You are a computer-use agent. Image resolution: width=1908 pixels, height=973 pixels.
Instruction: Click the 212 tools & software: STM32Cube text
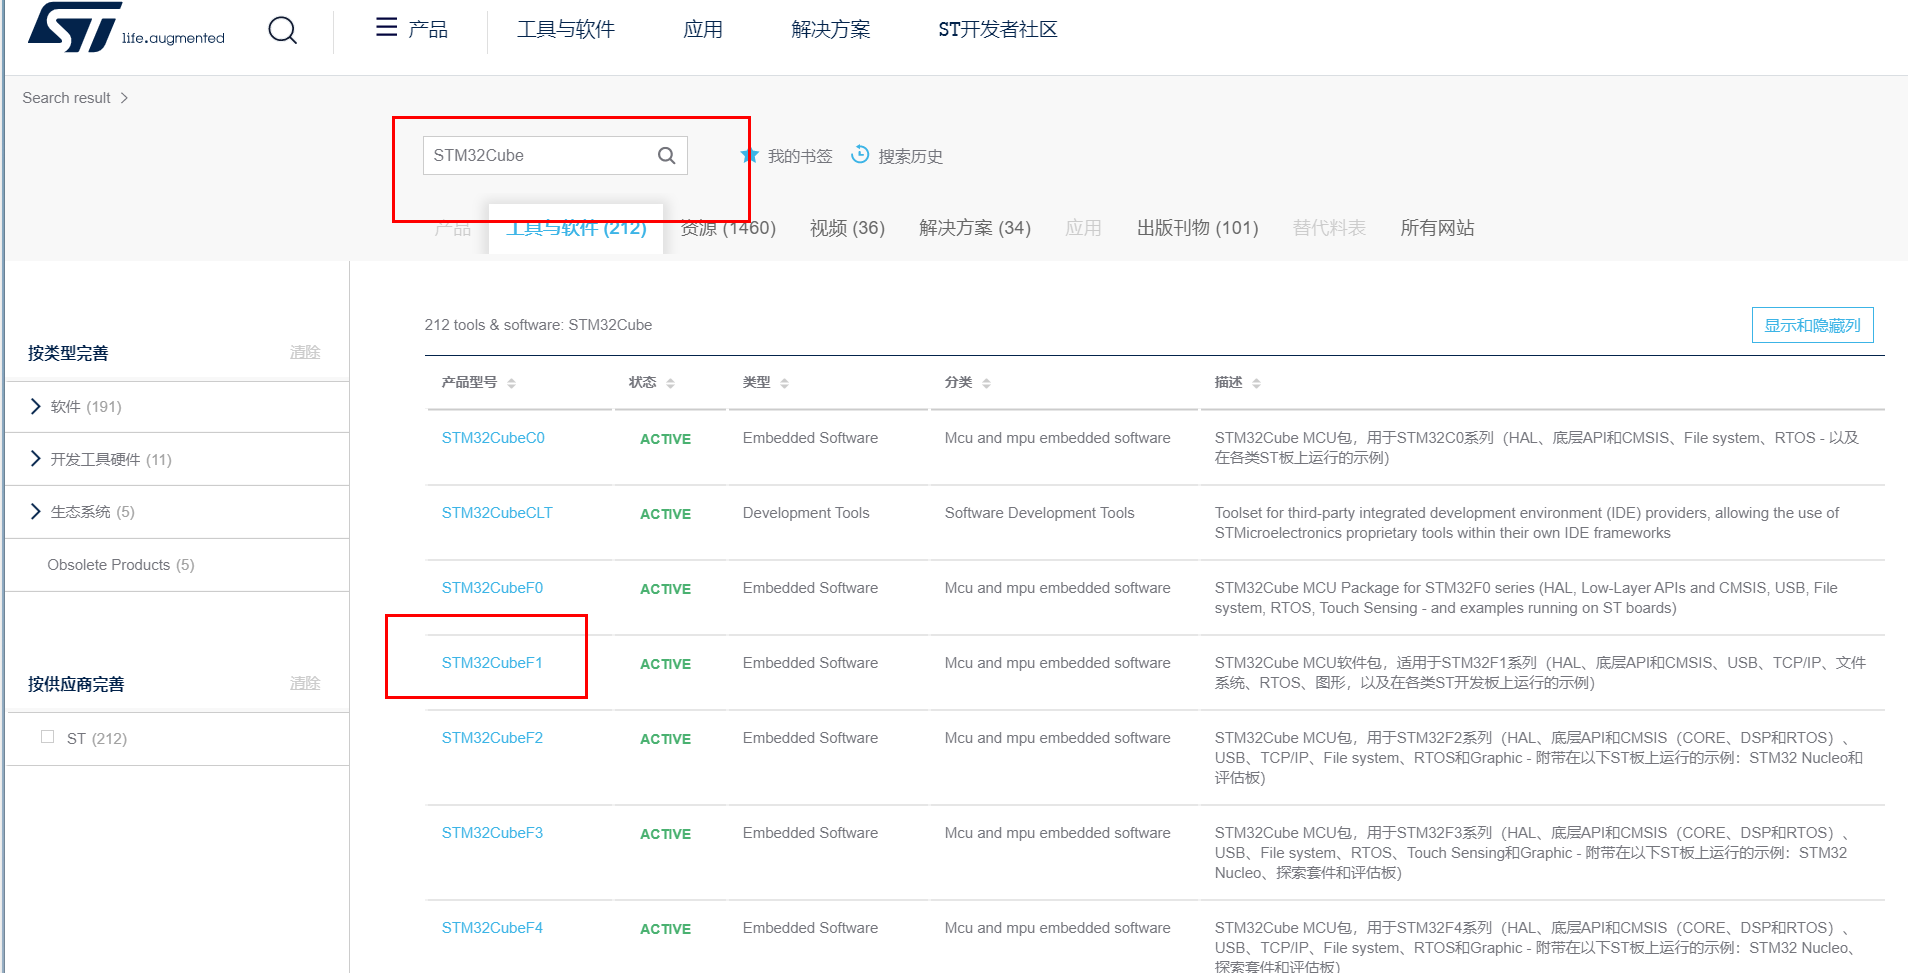point(538,325)
